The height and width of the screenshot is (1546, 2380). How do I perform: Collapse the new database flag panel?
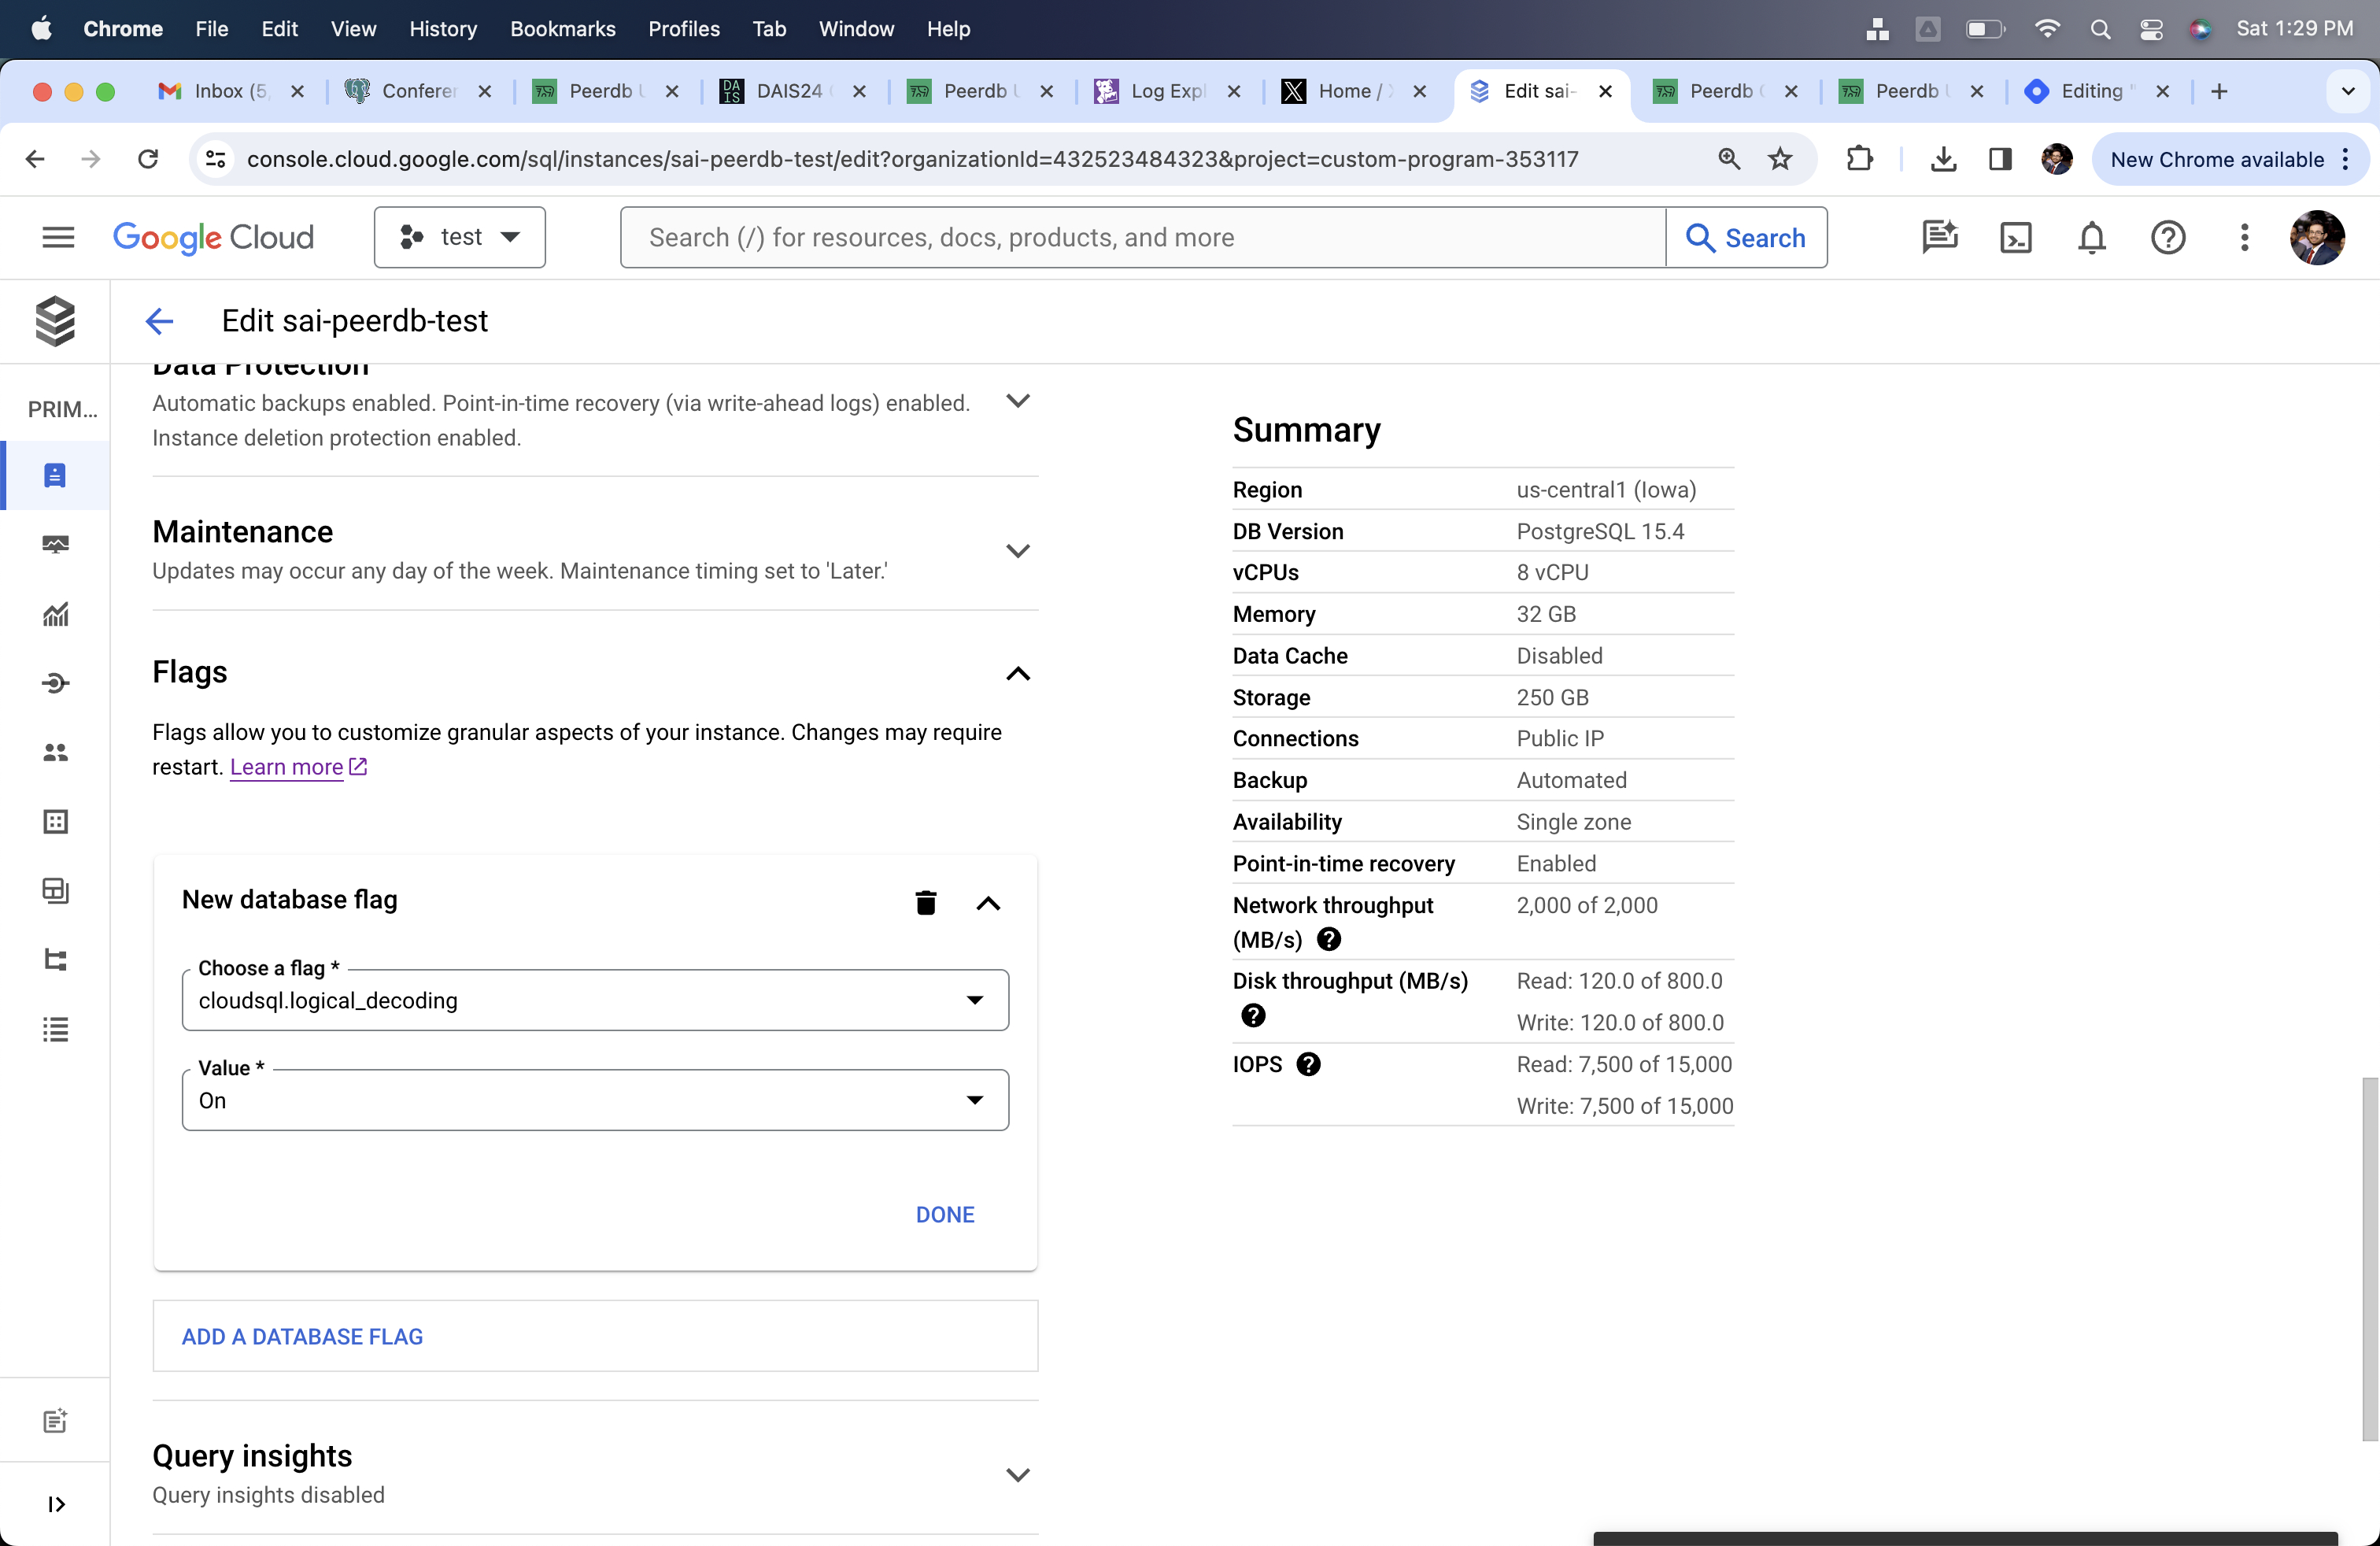coord(989,902)
